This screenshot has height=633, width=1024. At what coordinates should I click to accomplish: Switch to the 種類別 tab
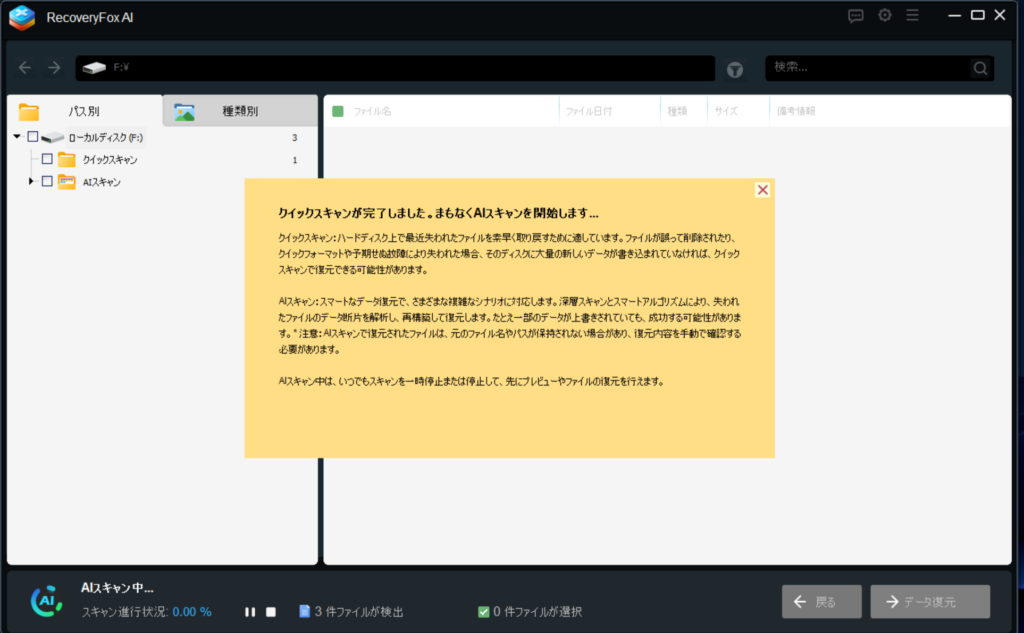click(x=239, y=111)
